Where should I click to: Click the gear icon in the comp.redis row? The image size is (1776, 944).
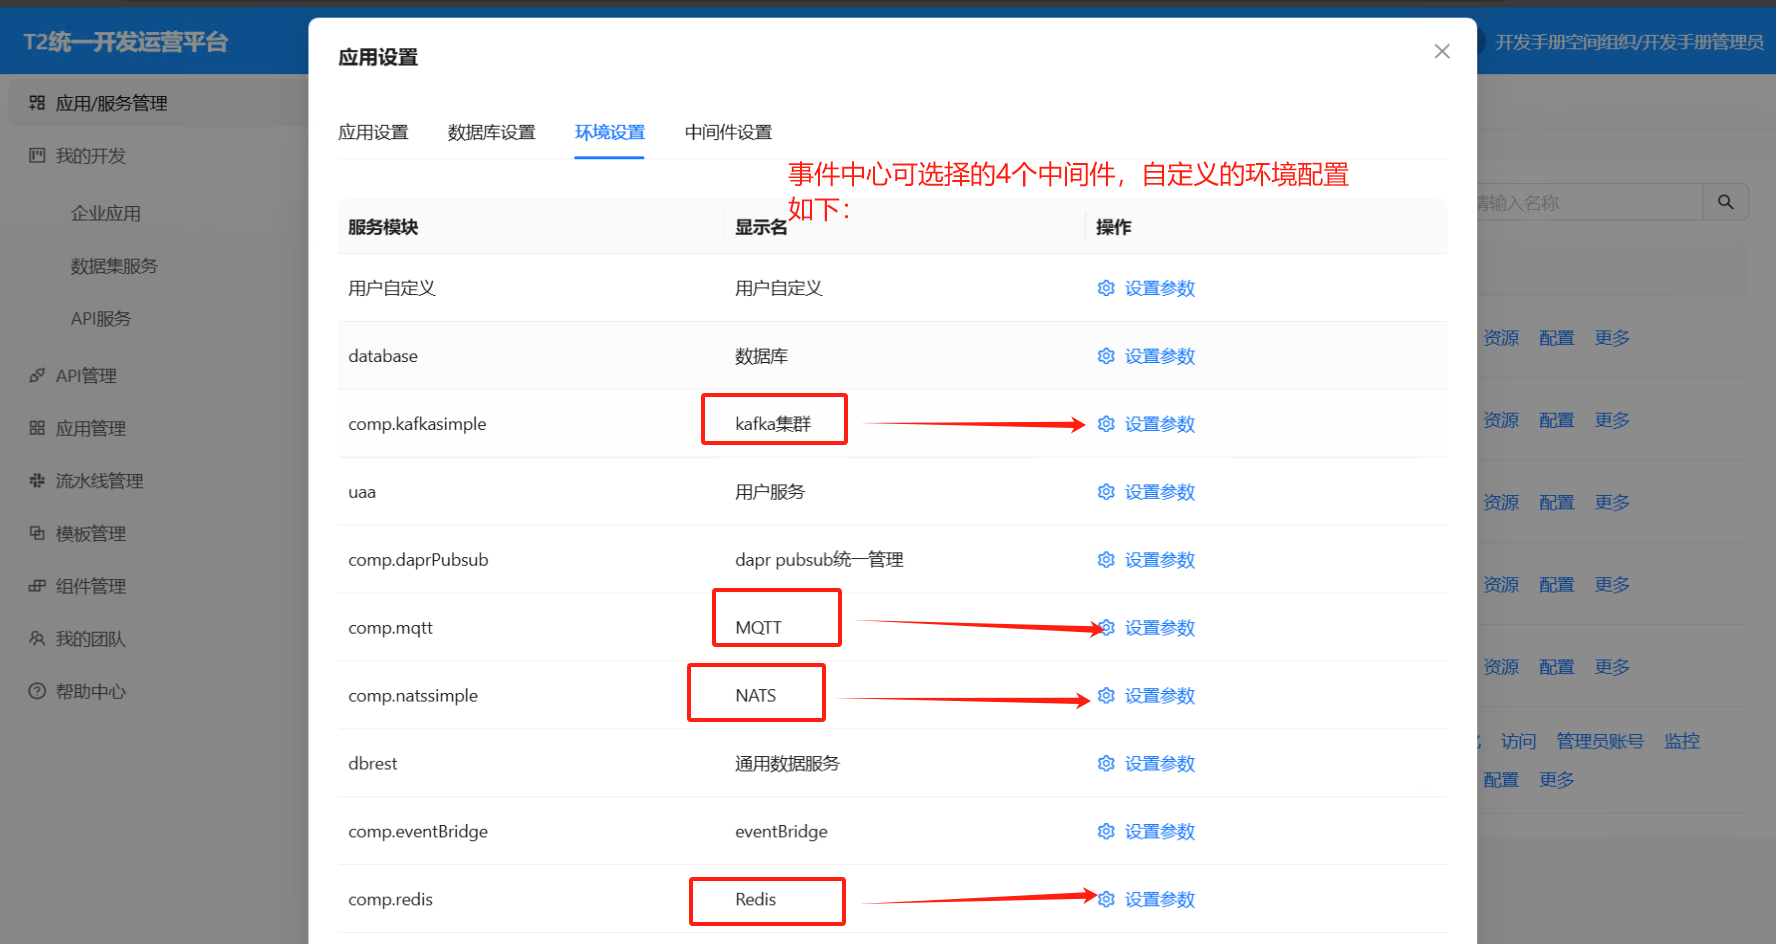coord(1106,900)
